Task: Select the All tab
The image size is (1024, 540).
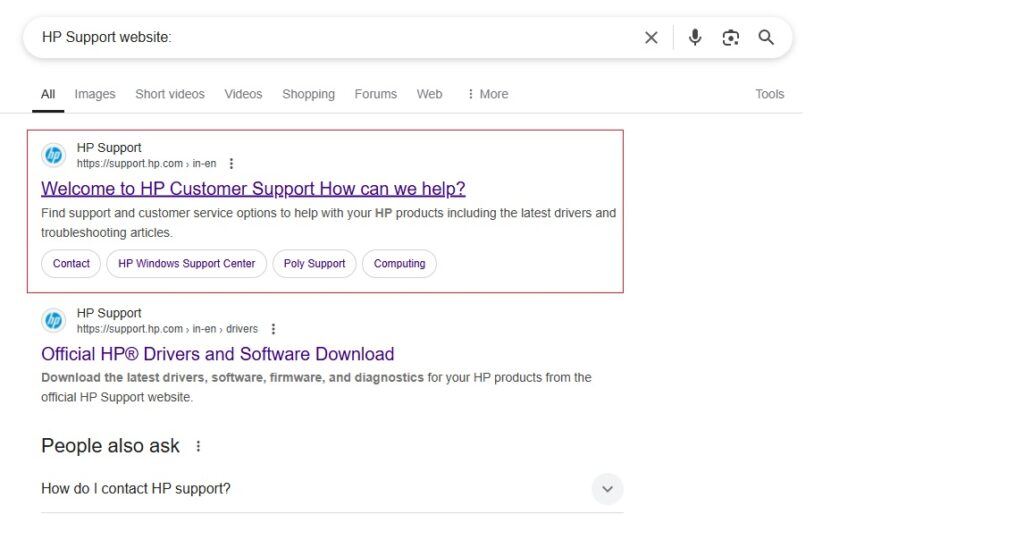Action: (48, 94)
